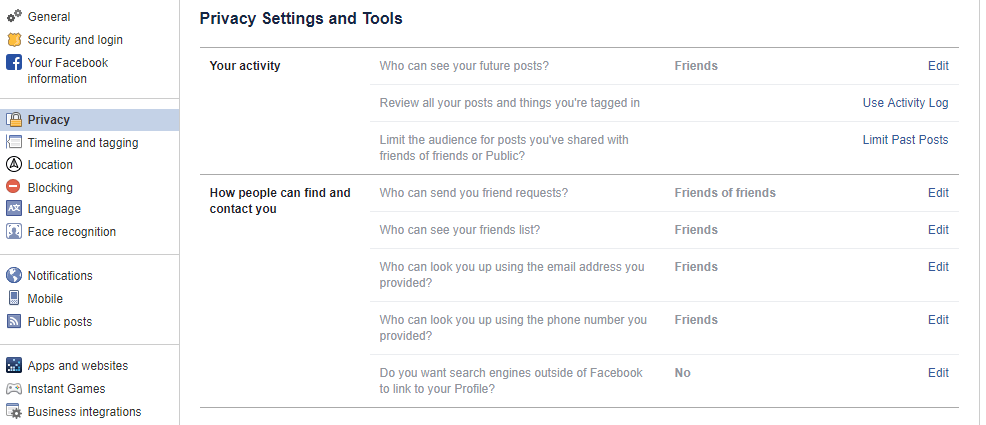Click the Notifications globe icon

click(x=14, y=276)
